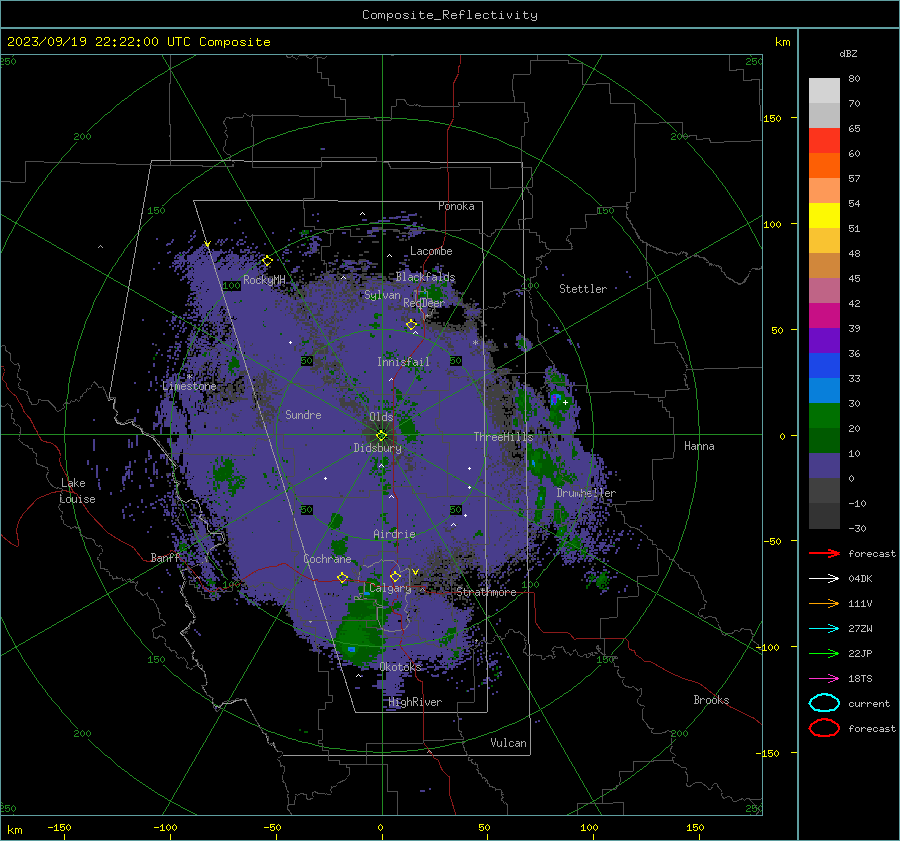This screenshot has width=900, height=841.
Task: Click the dark gray swatch above -30
Action: click(x=824, y=516)
